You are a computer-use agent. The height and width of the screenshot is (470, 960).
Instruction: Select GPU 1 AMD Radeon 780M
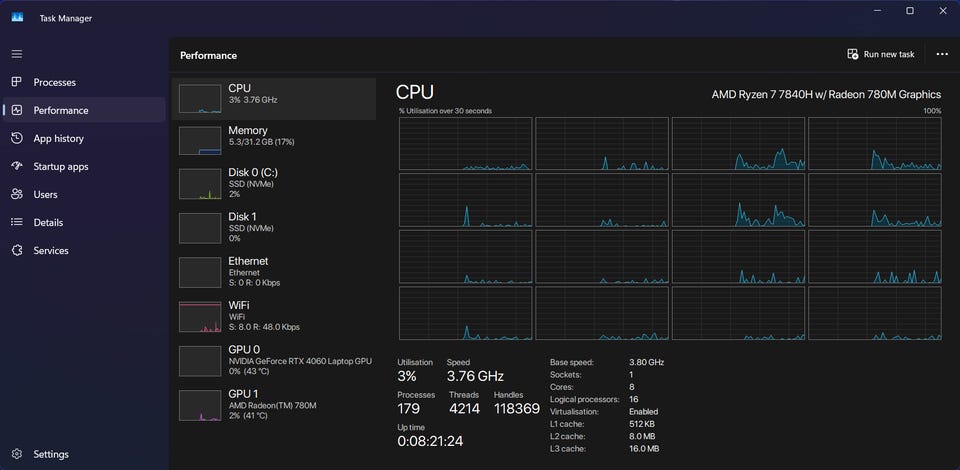274,405
